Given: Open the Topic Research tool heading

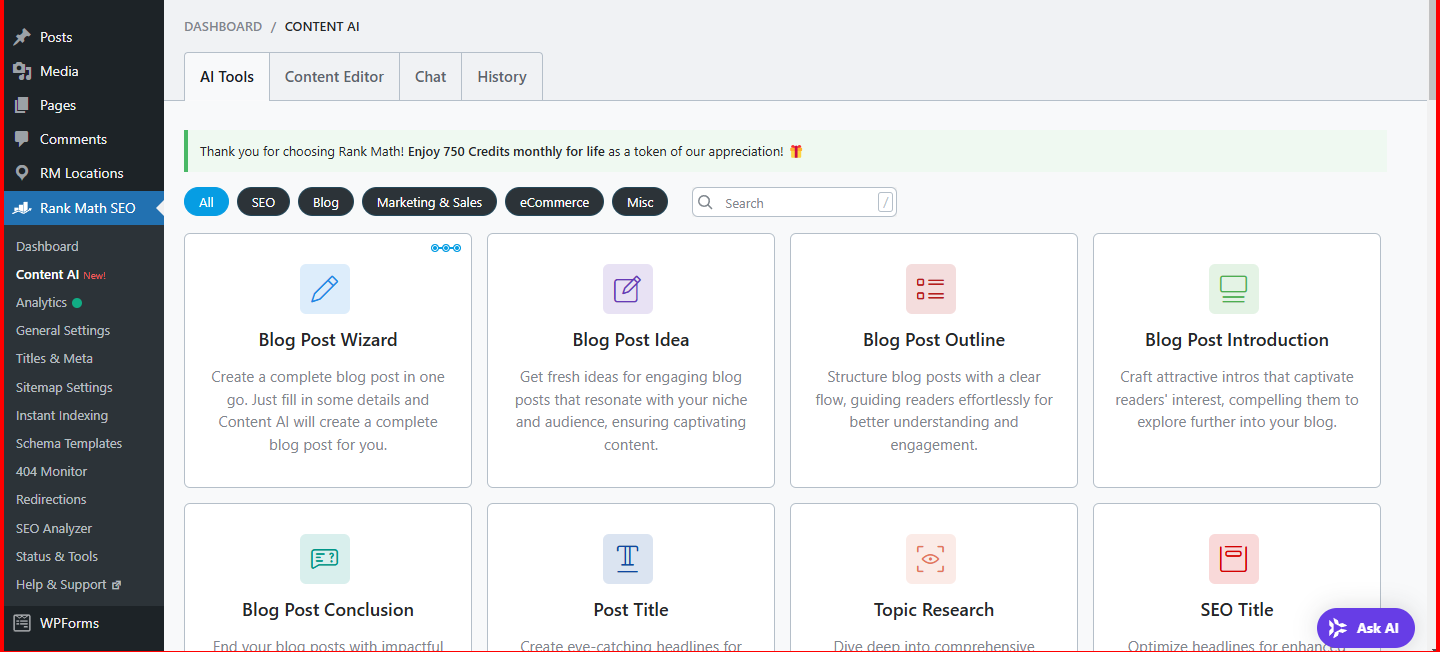Looking at the screenshot, I should [934, 610].
